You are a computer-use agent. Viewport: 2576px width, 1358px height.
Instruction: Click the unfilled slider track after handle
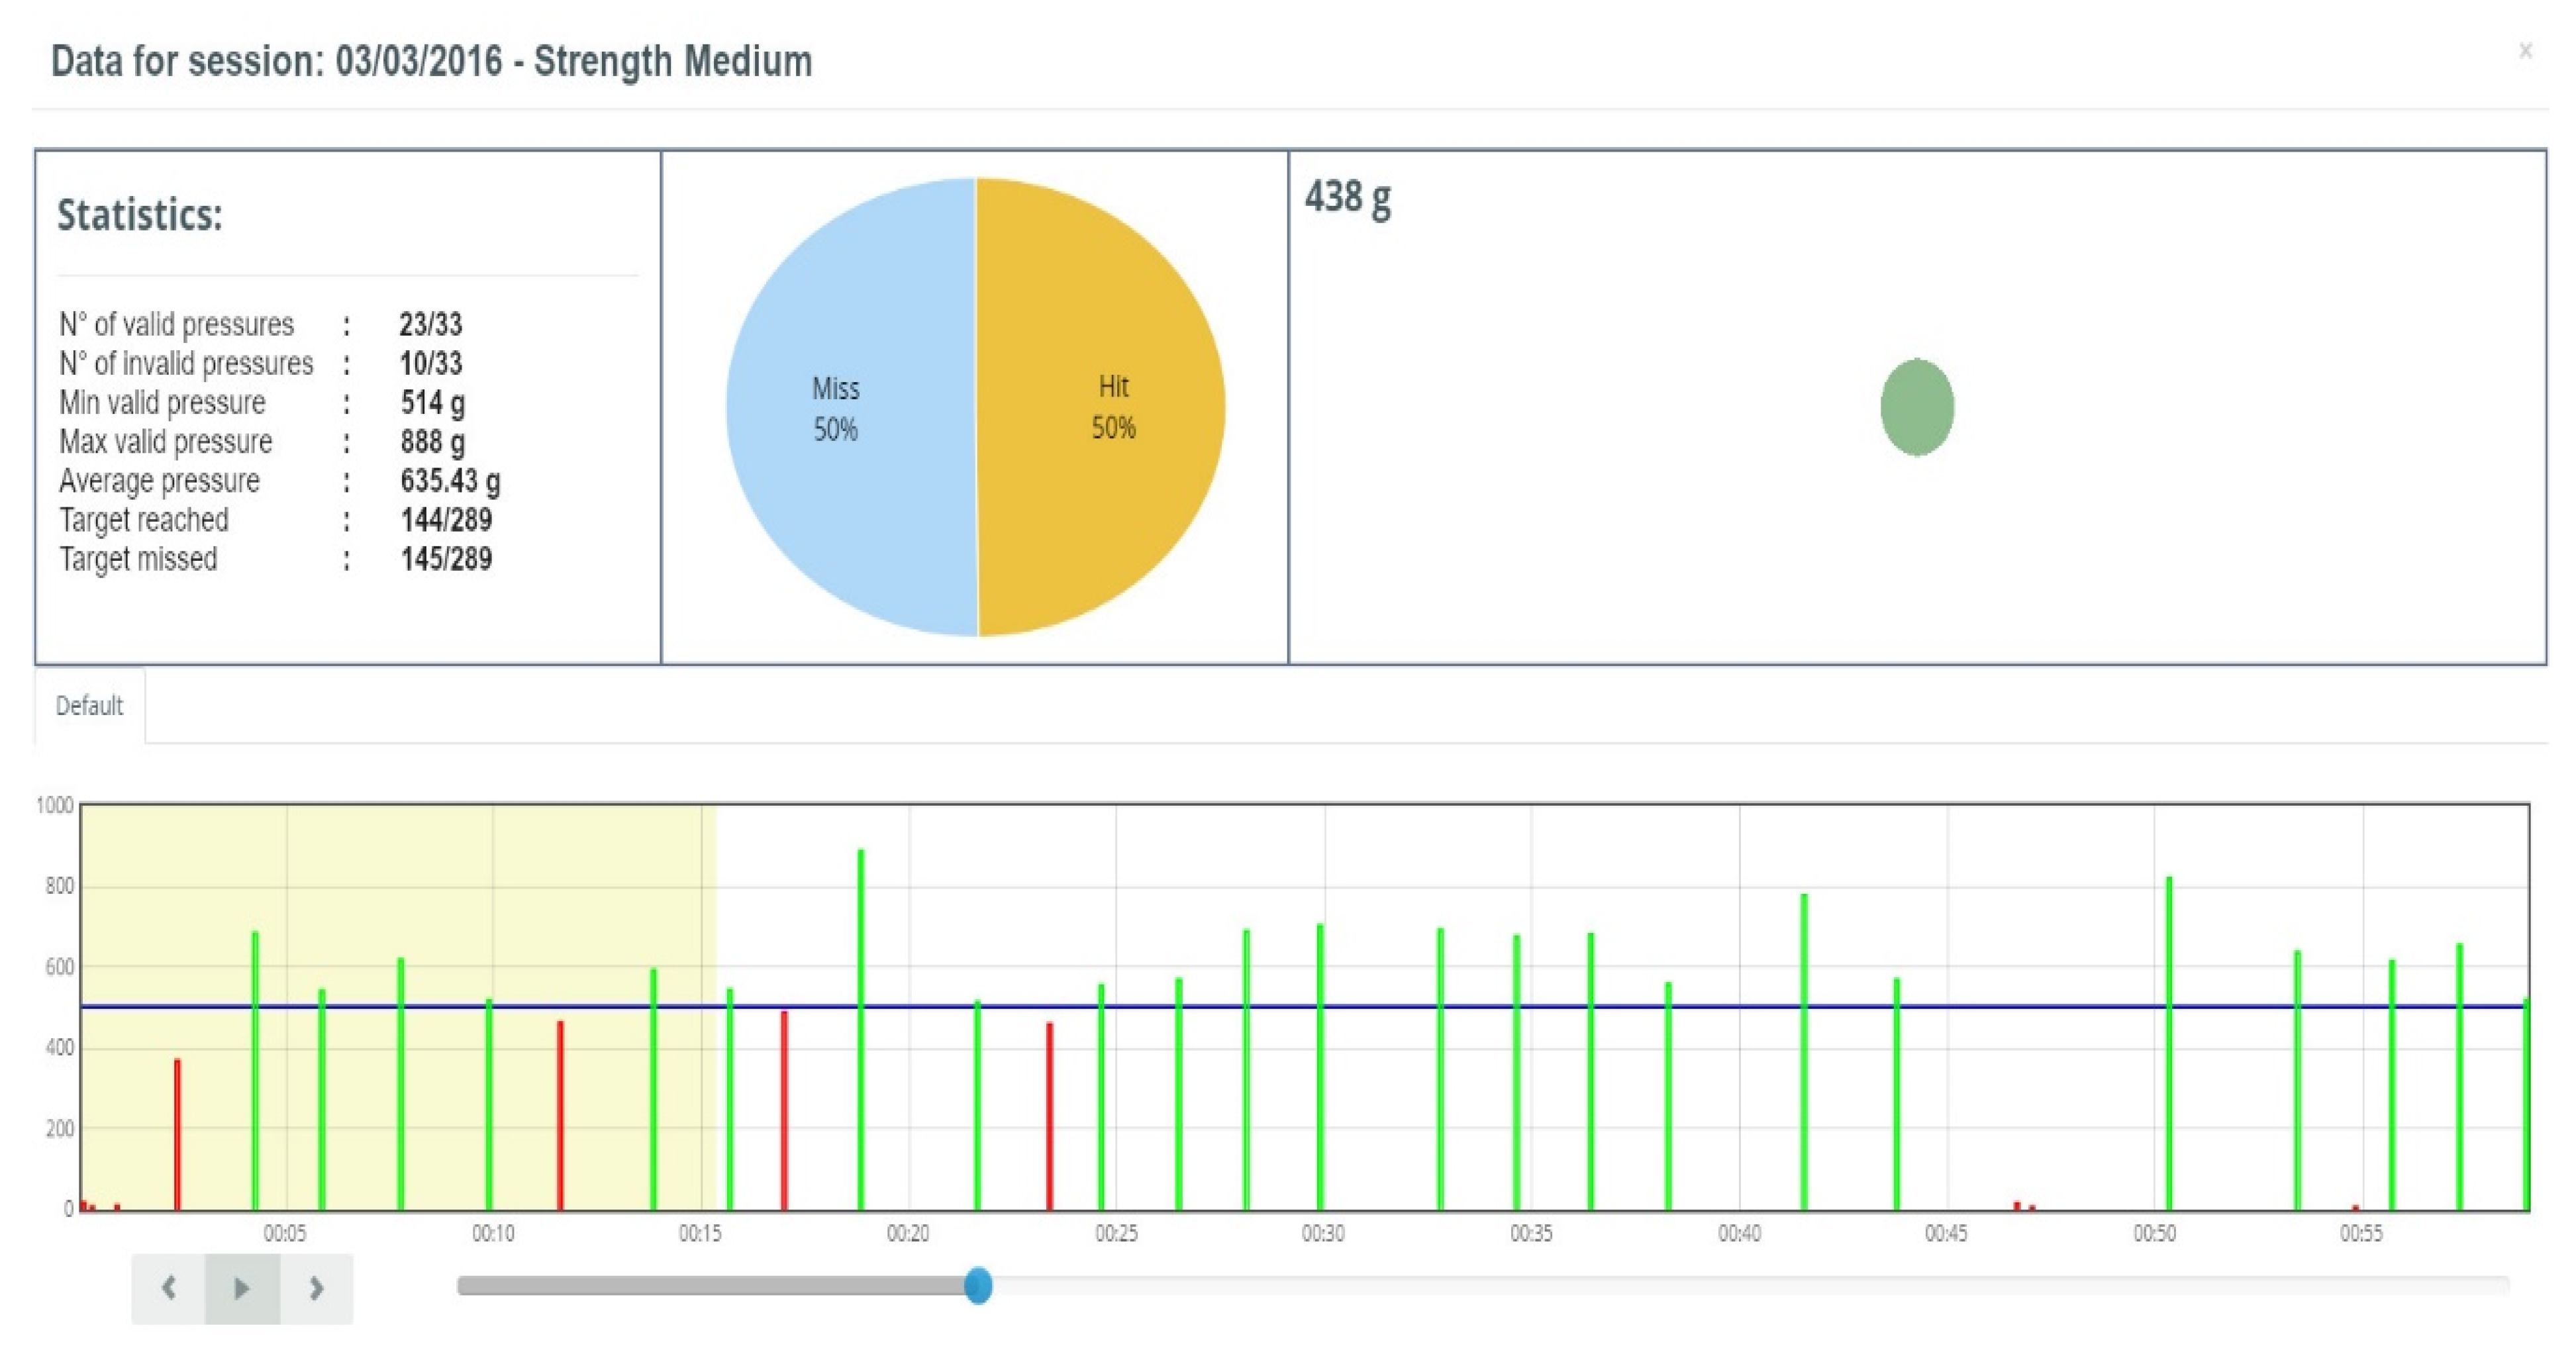click(x=1750, y=1285)
